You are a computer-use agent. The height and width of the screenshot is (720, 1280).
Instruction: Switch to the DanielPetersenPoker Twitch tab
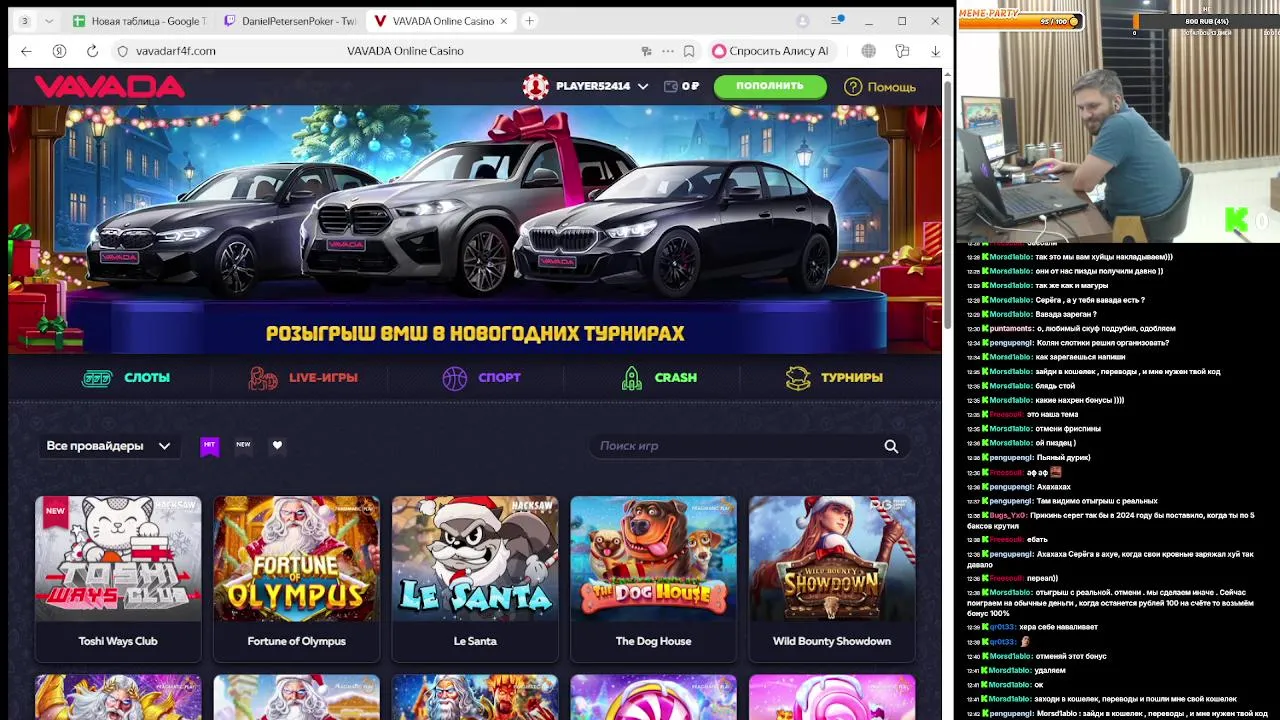click(289, 21)
